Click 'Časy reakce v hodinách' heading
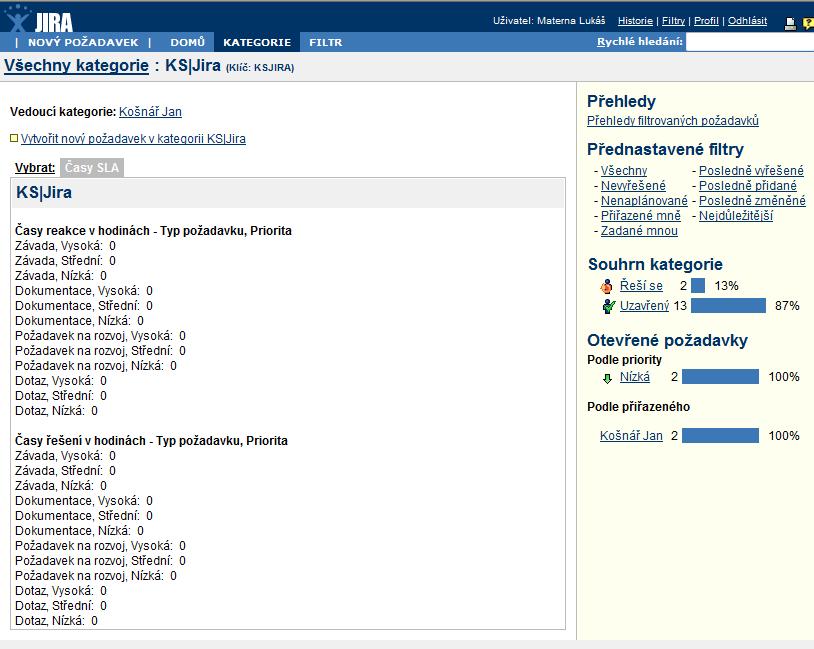The width and height of the screenshot is (814, 649). pos(153,231)
